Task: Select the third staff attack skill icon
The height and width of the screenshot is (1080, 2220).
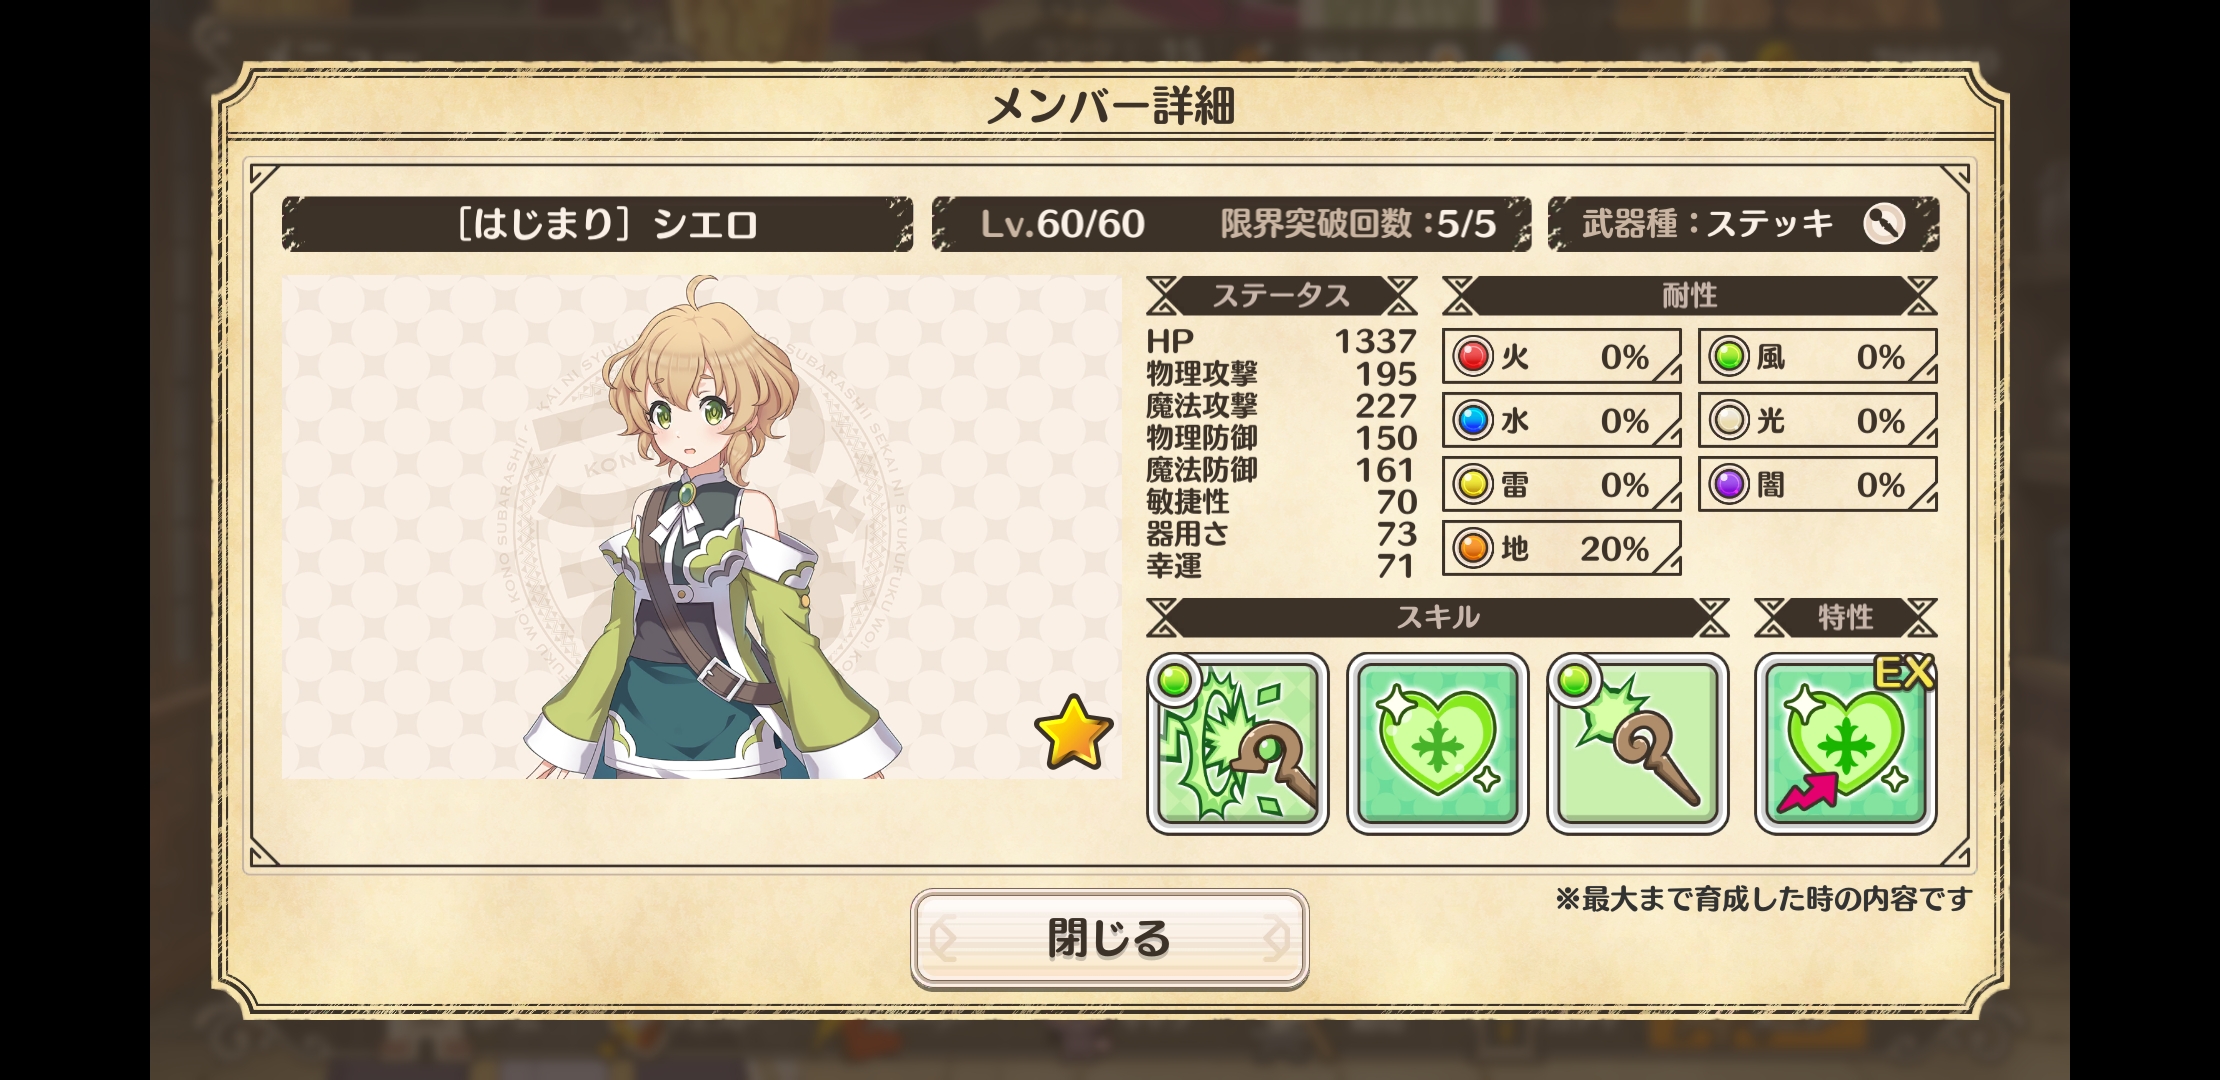Action: pos(1637,743)
